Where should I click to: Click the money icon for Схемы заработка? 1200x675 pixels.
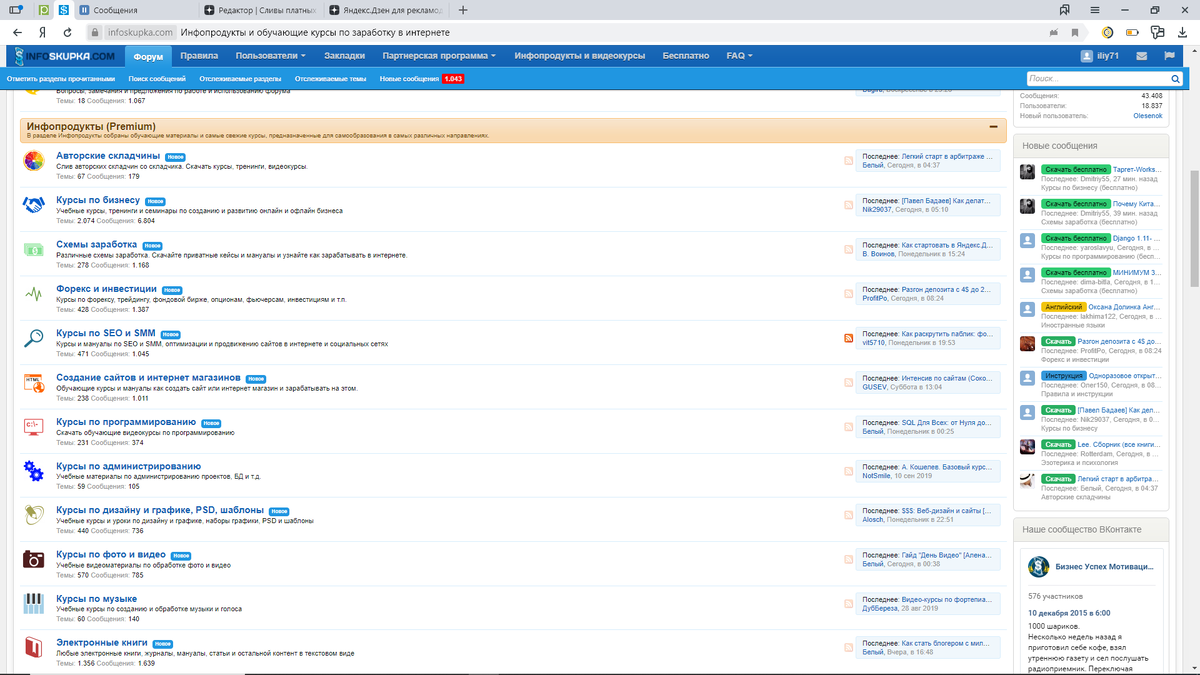34,249
